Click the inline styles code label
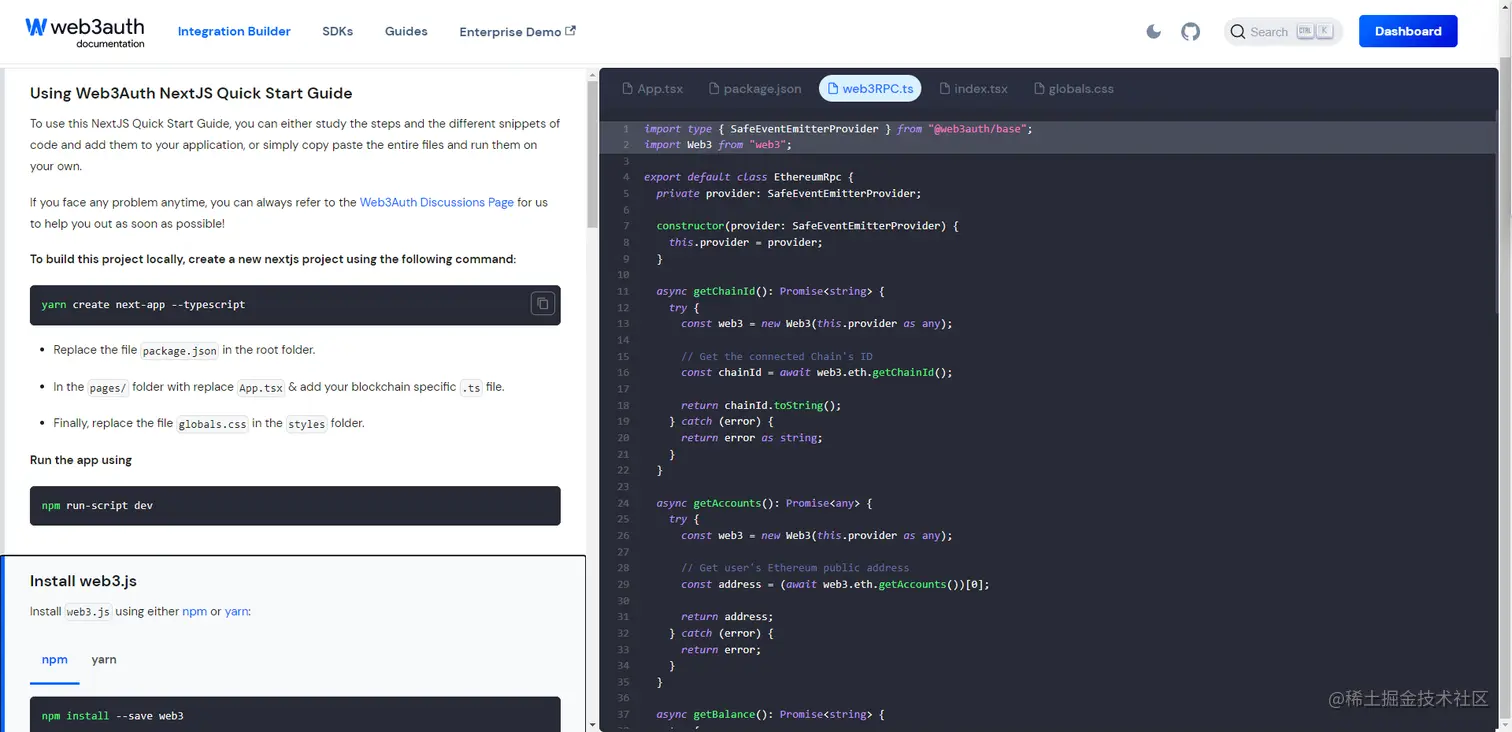 pyautogui.click(x=306, y=424)
